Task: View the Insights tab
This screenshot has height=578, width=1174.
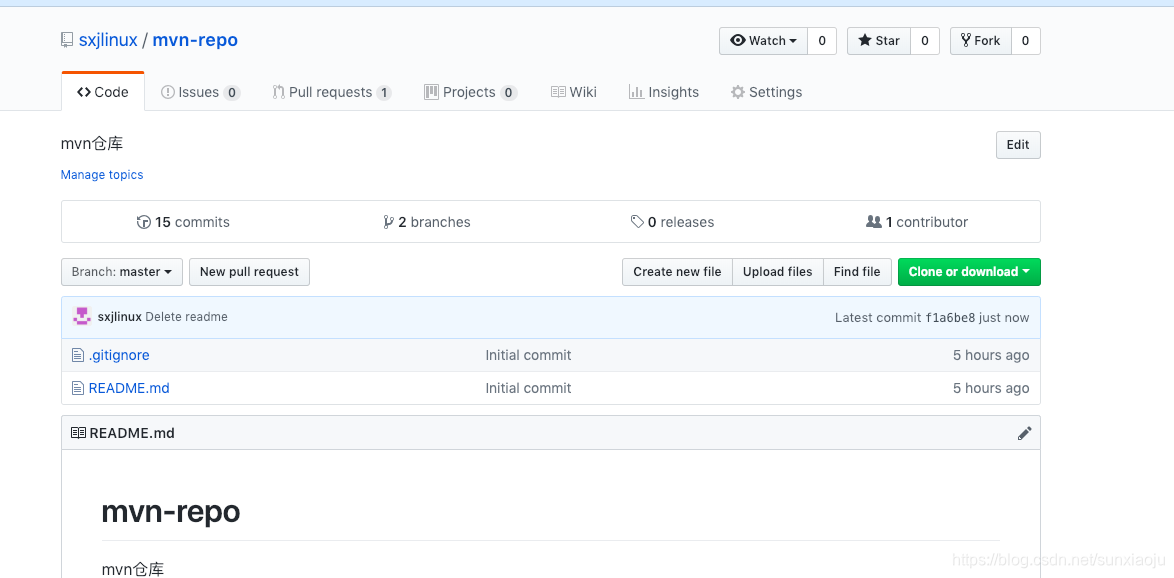Action: coord(664,92)
